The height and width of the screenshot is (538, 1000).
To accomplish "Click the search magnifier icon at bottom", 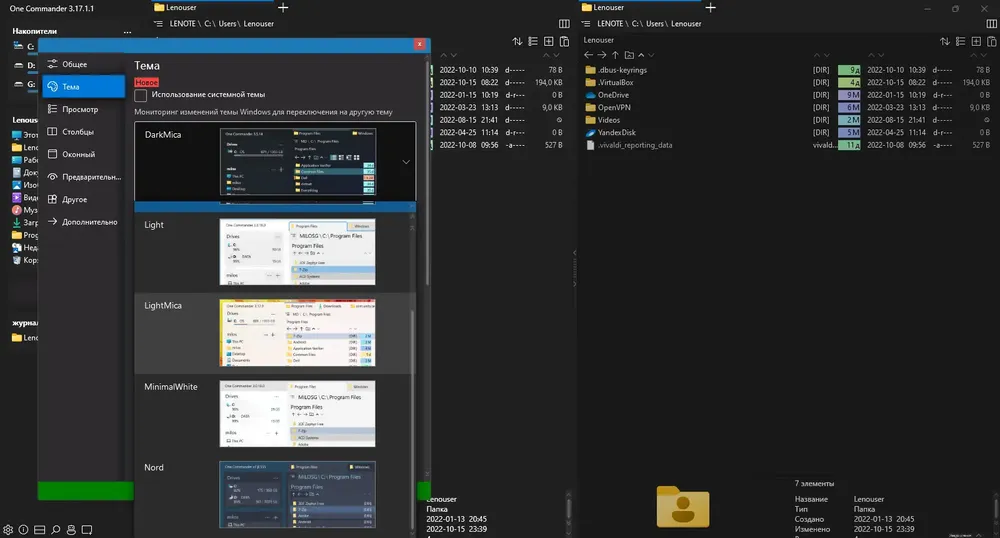I will point(55,530).
